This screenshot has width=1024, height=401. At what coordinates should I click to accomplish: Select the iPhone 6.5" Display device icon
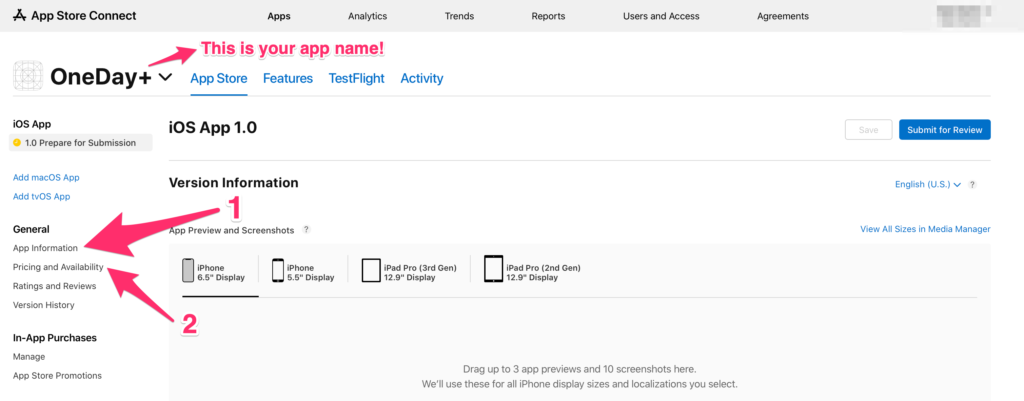click(188, 270)
